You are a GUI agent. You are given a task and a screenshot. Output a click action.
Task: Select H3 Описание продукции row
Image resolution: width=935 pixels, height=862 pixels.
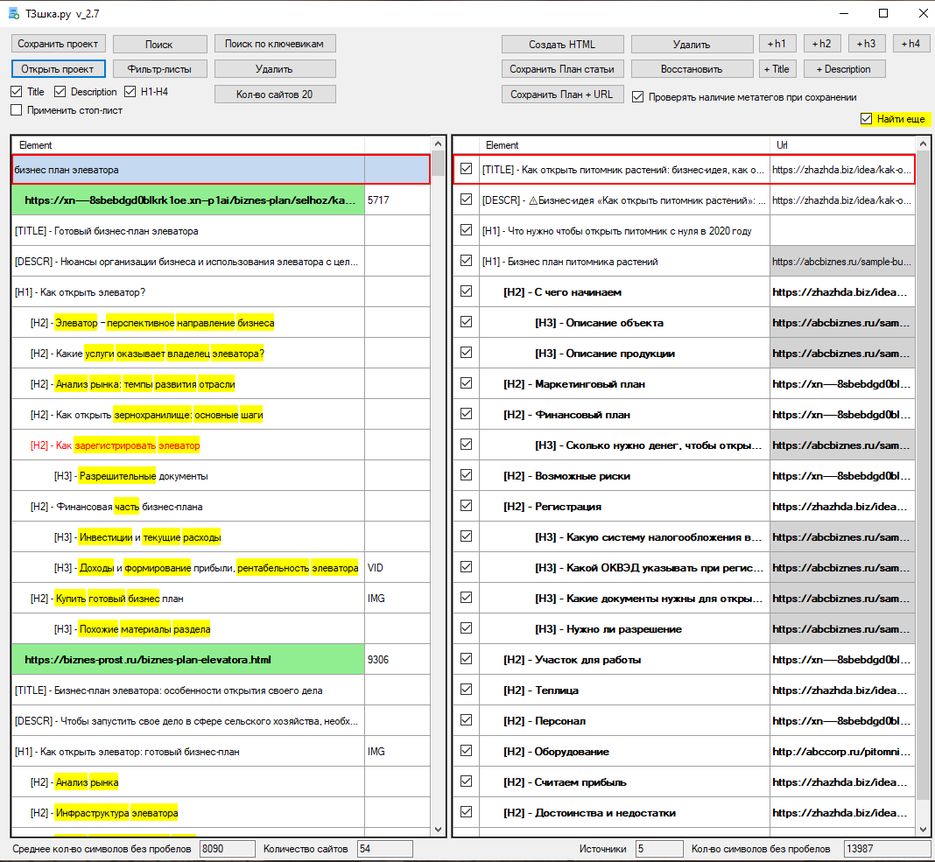point(684,354)
